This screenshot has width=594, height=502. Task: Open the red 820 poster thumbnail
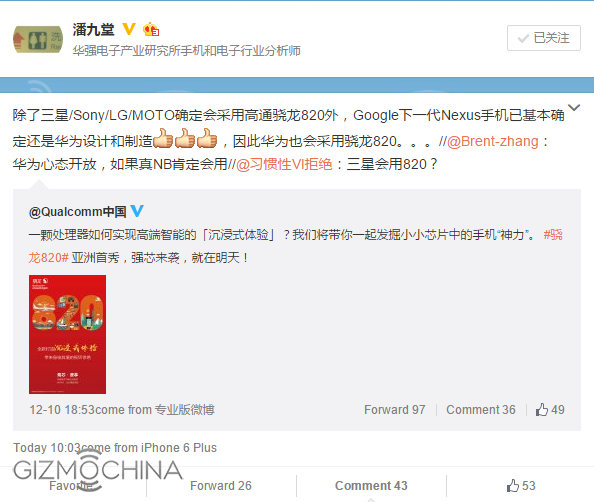pyautogui.click(x=67, y=334)
